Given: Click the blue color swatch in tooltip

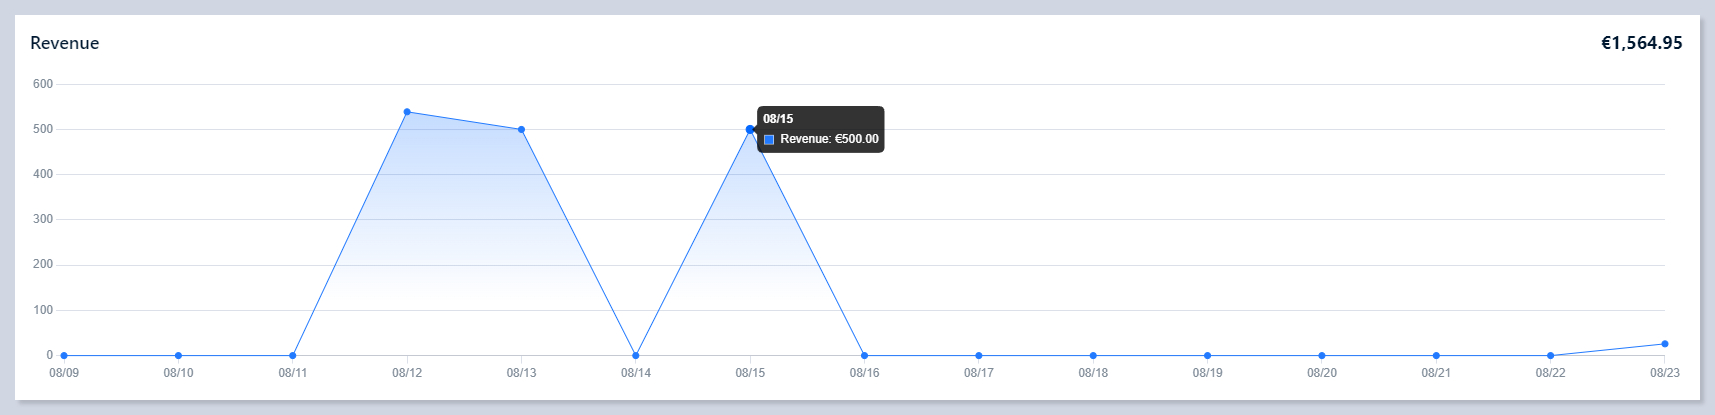Looking at the screenshot, I should 769,140.
